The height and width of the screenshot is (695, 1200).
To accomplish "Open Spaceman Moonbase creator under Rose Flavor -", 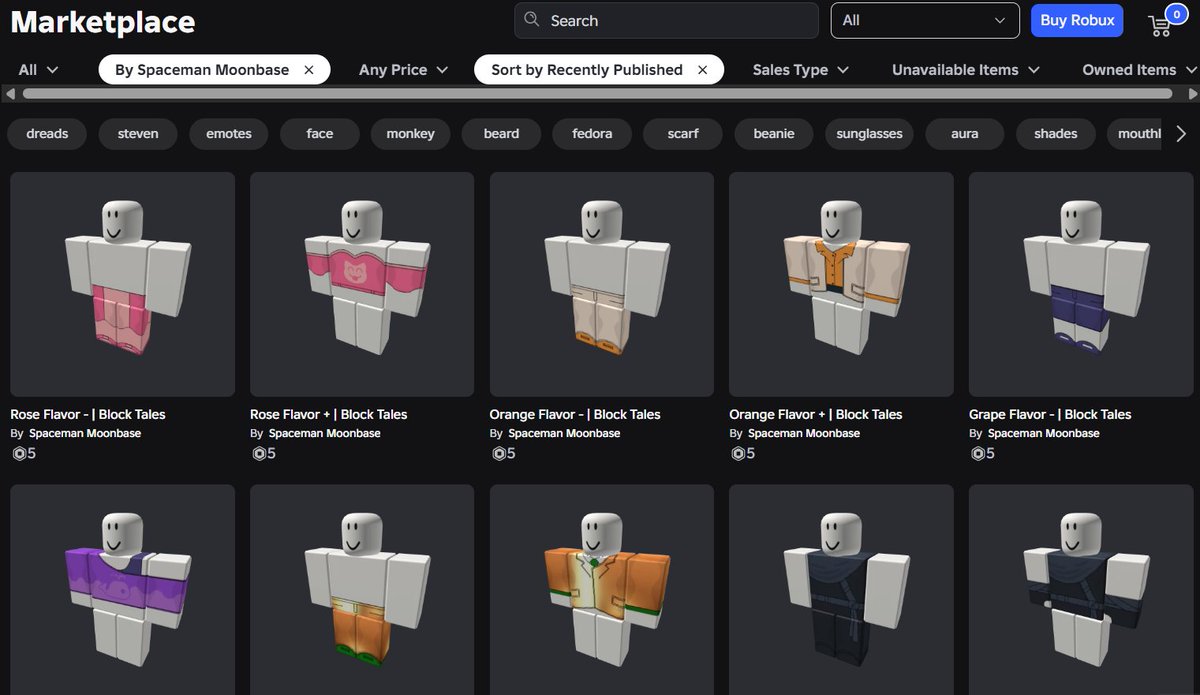I will pyautogui.click(x=85, y=433).
